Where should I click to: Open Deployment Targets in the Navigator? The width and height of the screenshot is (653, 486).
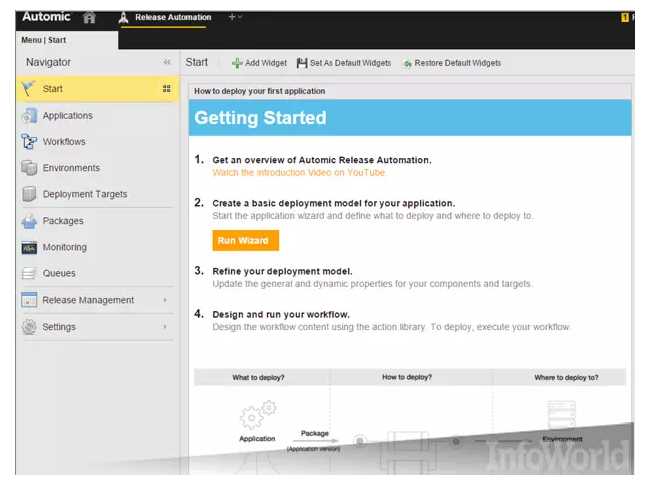[x=85, y=194]
